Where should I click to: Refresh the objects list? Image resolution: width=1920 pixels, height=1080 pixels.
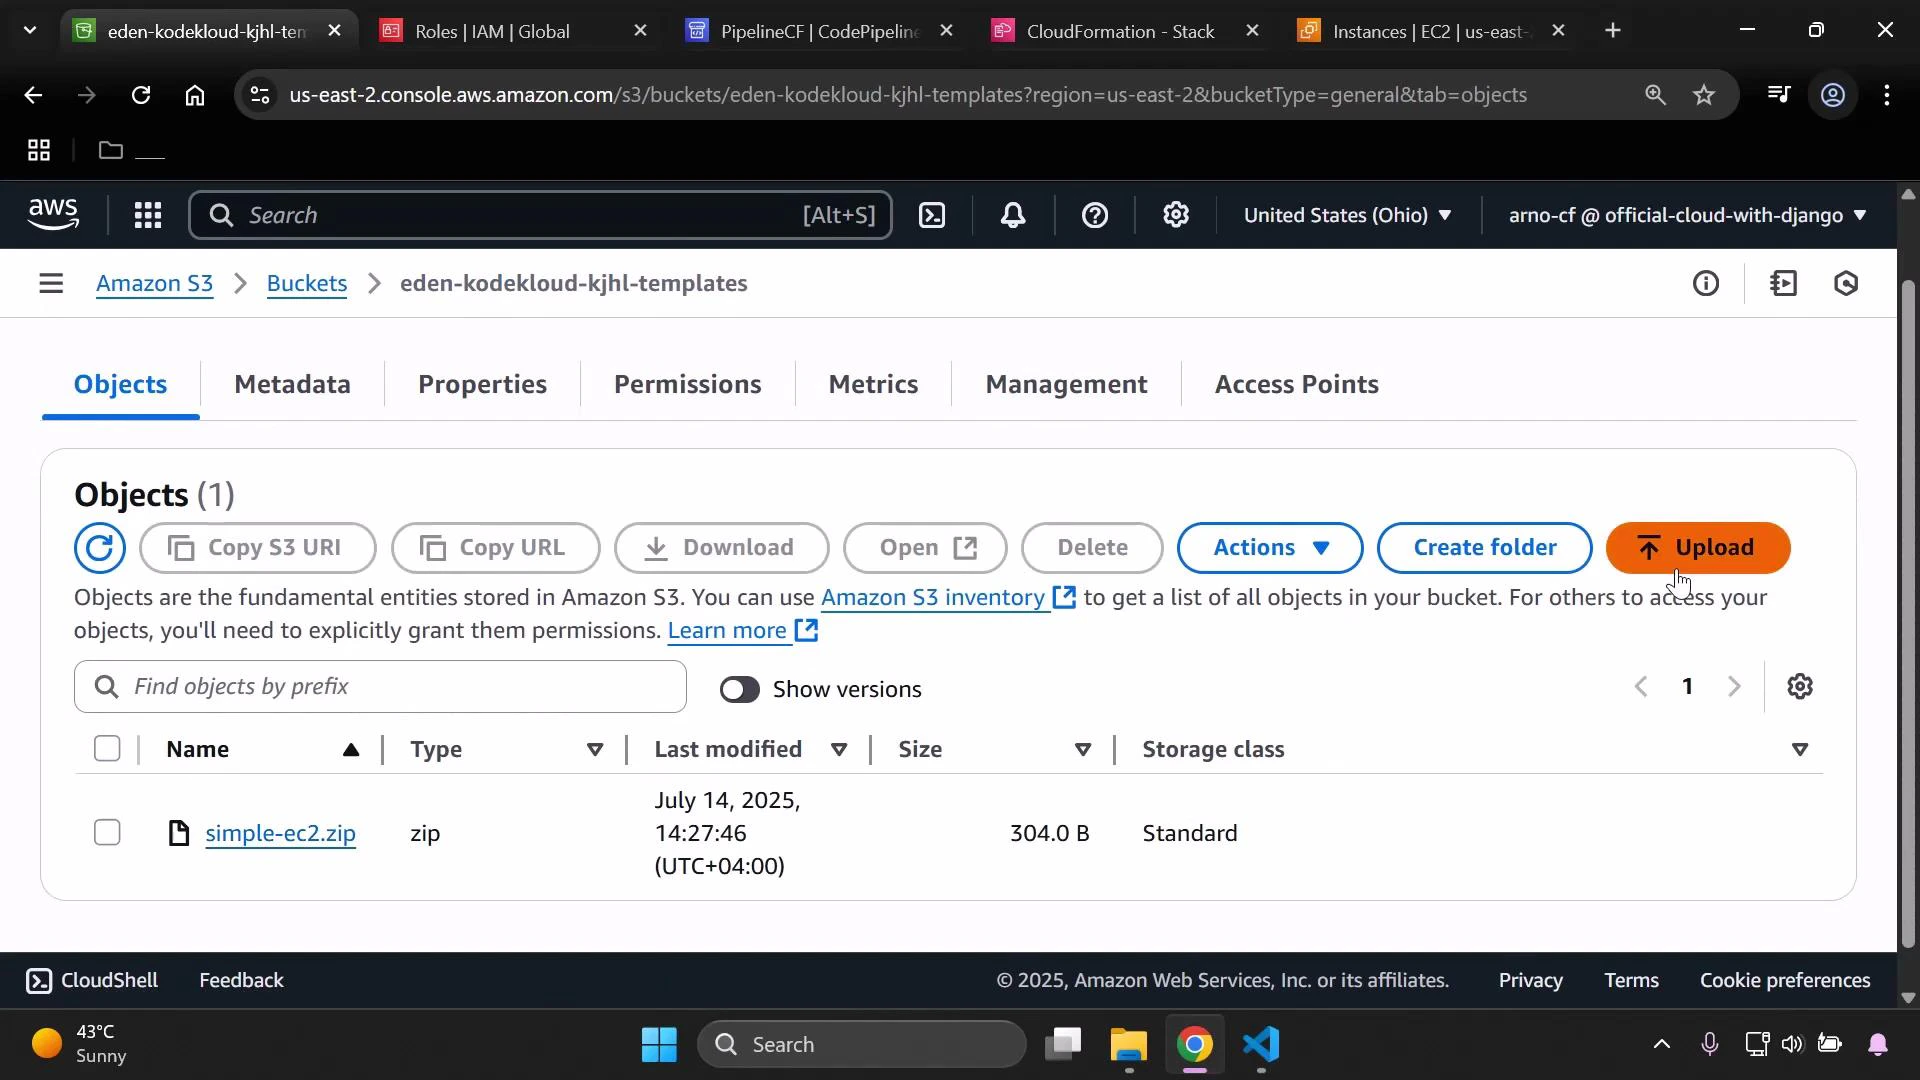[x=99, y=548]
